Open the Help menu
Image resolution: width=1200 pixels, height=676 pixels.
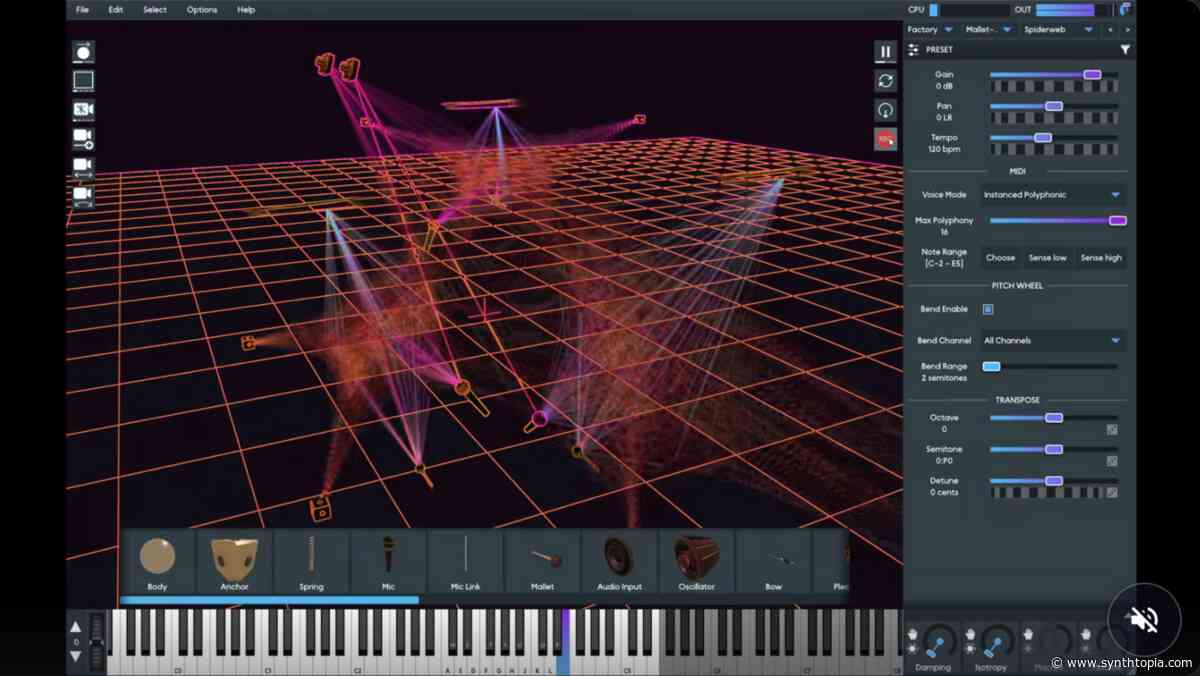[x=246, y=9]
